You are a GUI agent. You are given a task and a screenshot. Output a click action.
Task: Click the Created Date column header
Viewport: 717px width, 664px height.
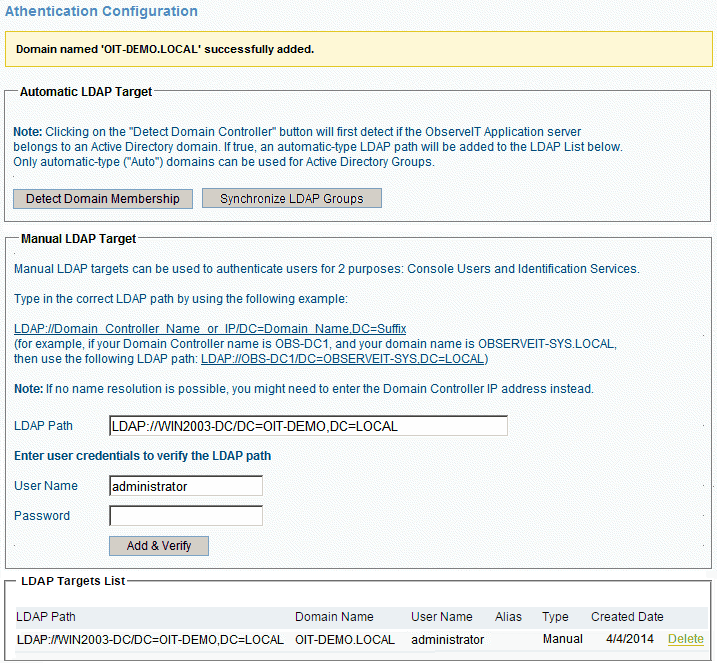[627, 617]
